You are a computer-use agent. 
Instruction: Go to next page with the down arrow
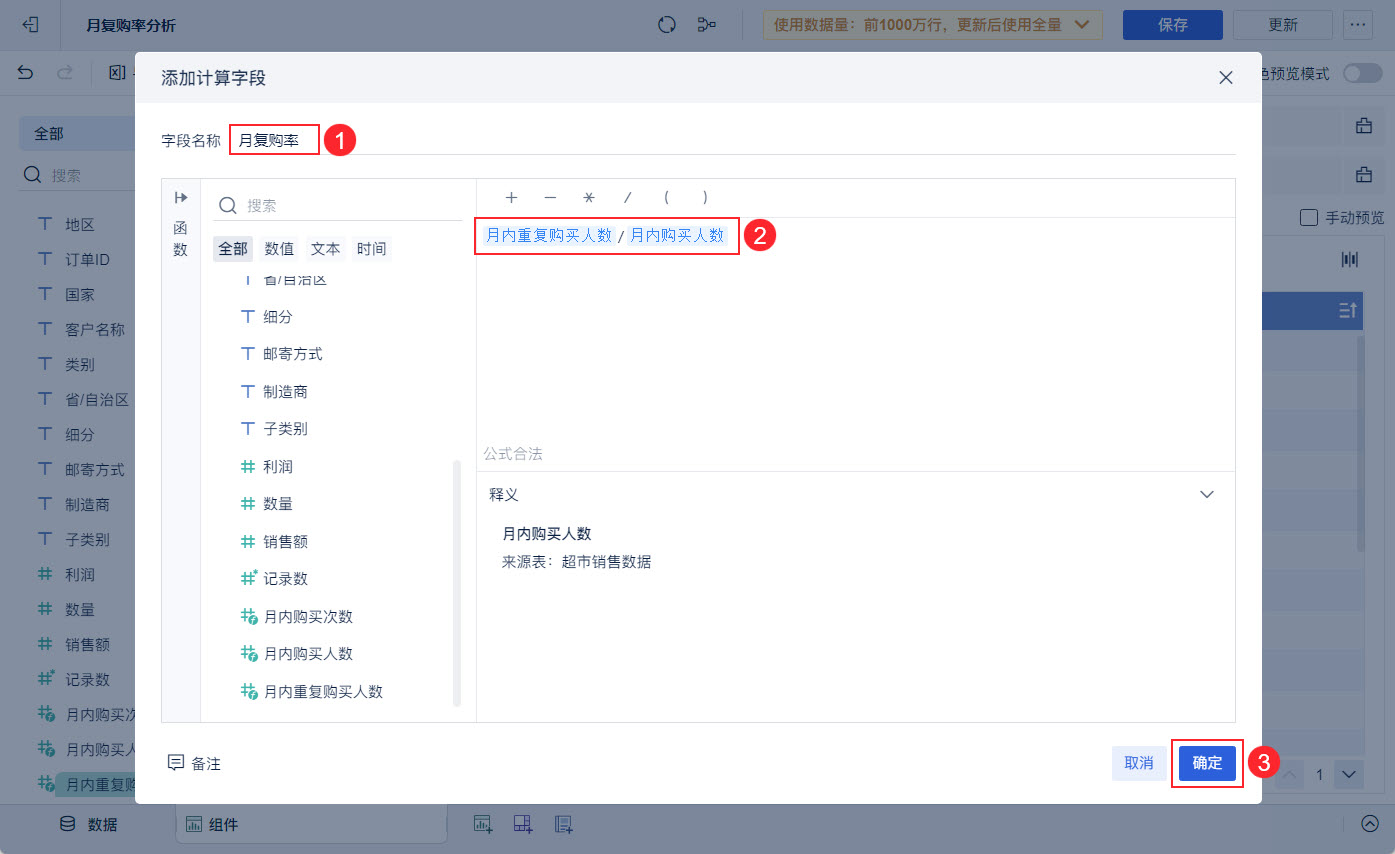1349,775
